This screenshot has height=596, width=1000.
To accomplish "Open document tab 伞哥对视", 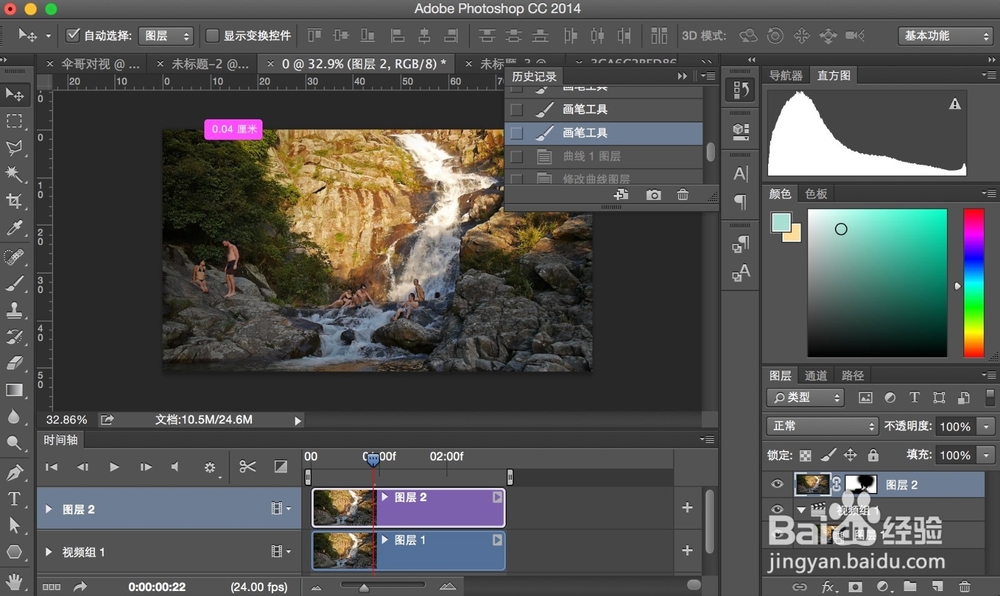I will [x=100, y=64].
